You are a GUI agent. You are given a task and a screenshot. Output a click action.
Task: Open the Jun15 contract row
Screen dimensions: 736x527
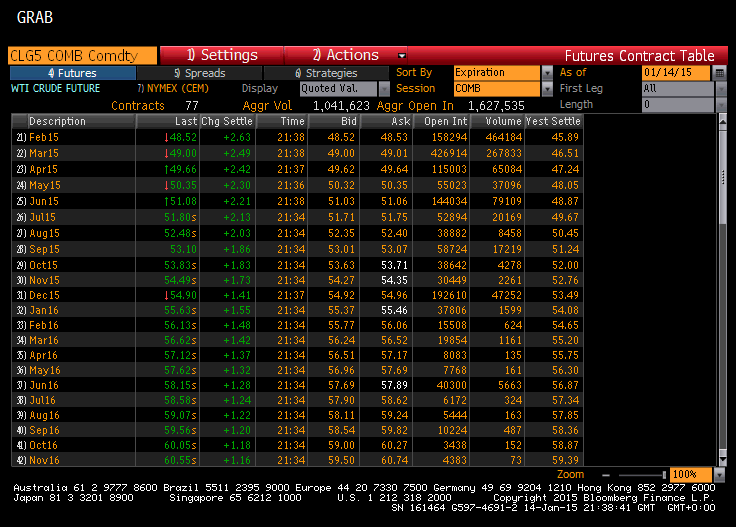[x=297, y=201]
